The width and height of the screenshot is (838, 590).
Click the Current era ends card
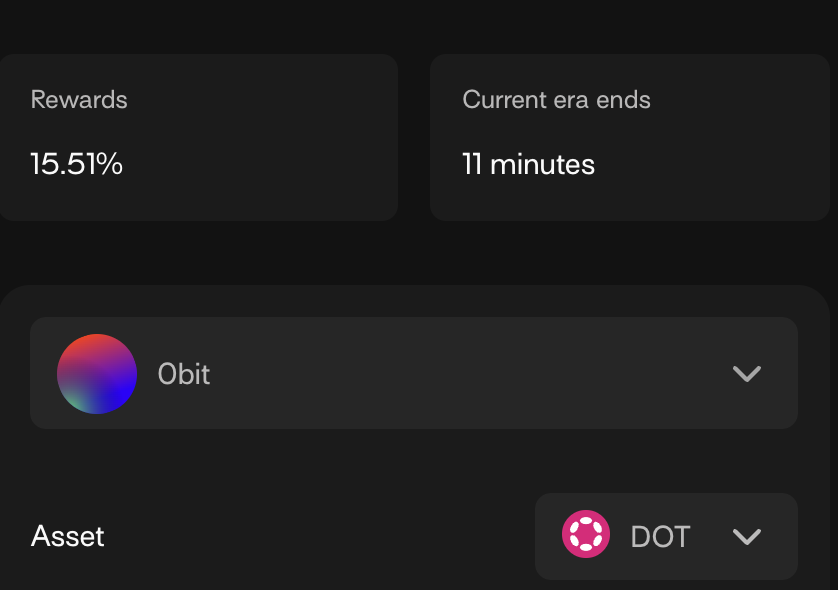click(x=629, y=136)
